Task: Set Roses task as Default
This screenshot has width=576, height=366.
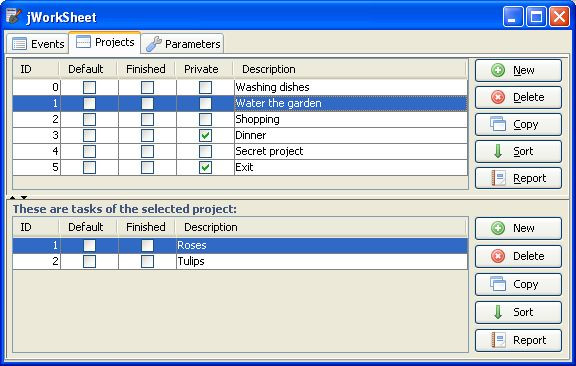Action: [x=89, y=245]
